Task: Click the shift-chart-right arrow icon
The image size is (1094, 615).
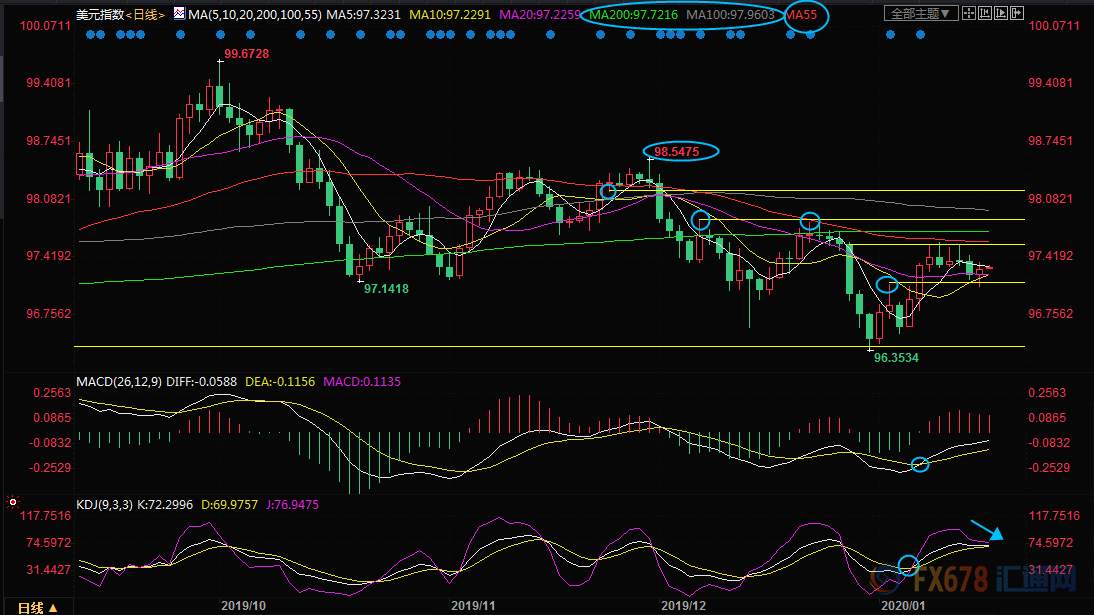Action: point(1017,13)
